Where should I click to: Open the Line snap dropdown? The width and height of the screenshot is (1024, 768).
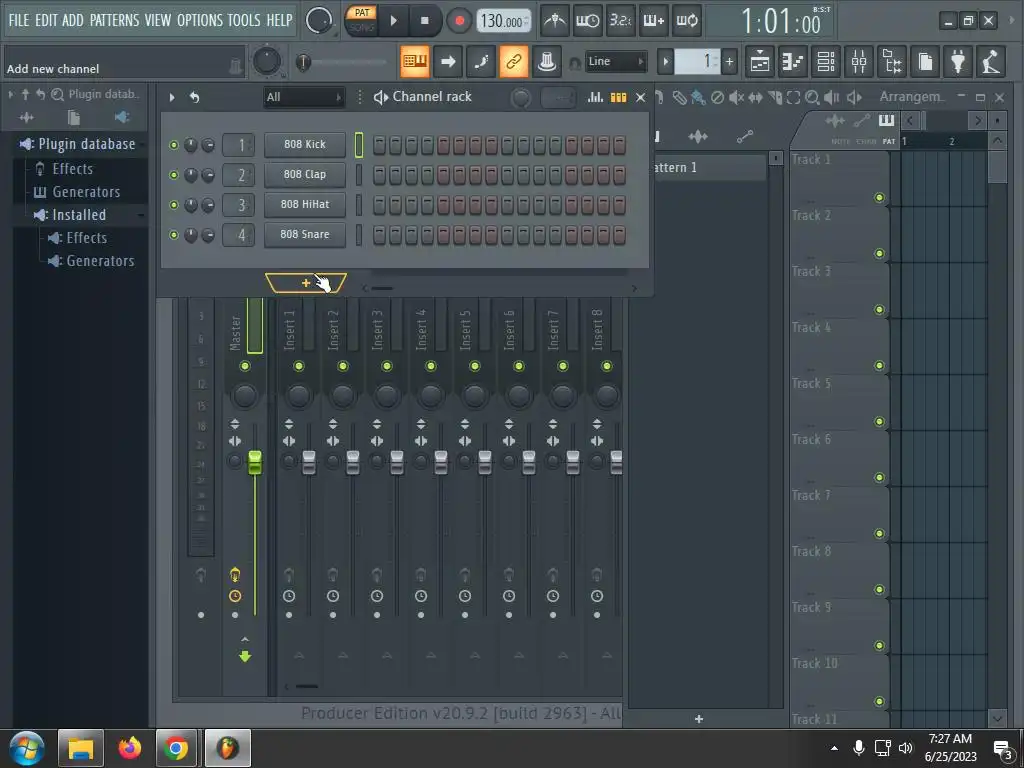point(615,61)
